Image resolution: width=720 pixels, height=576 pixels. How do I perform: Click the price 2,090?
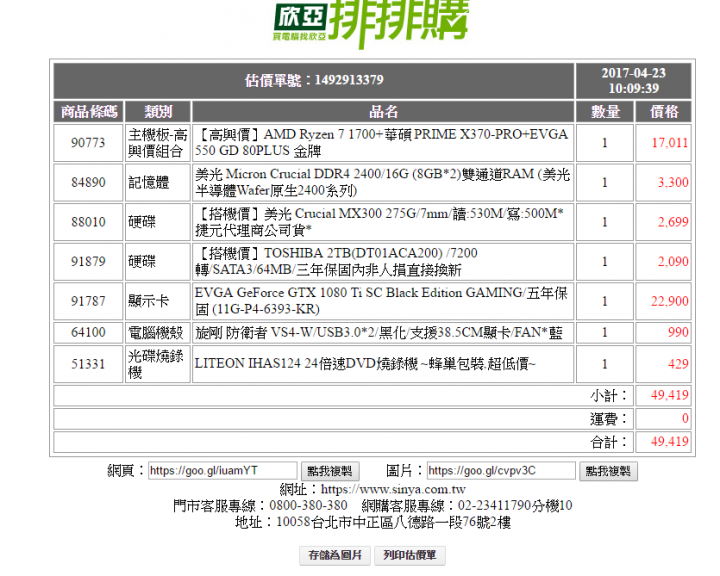tap(673, 261)
